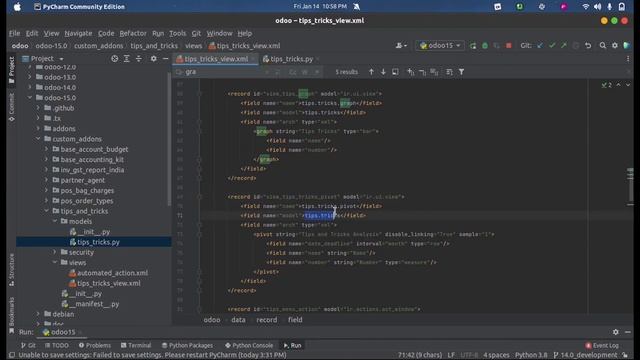Viewport: 640px width, 360px height.
Task: Open the File menu
Action: [x=14, y=33]
